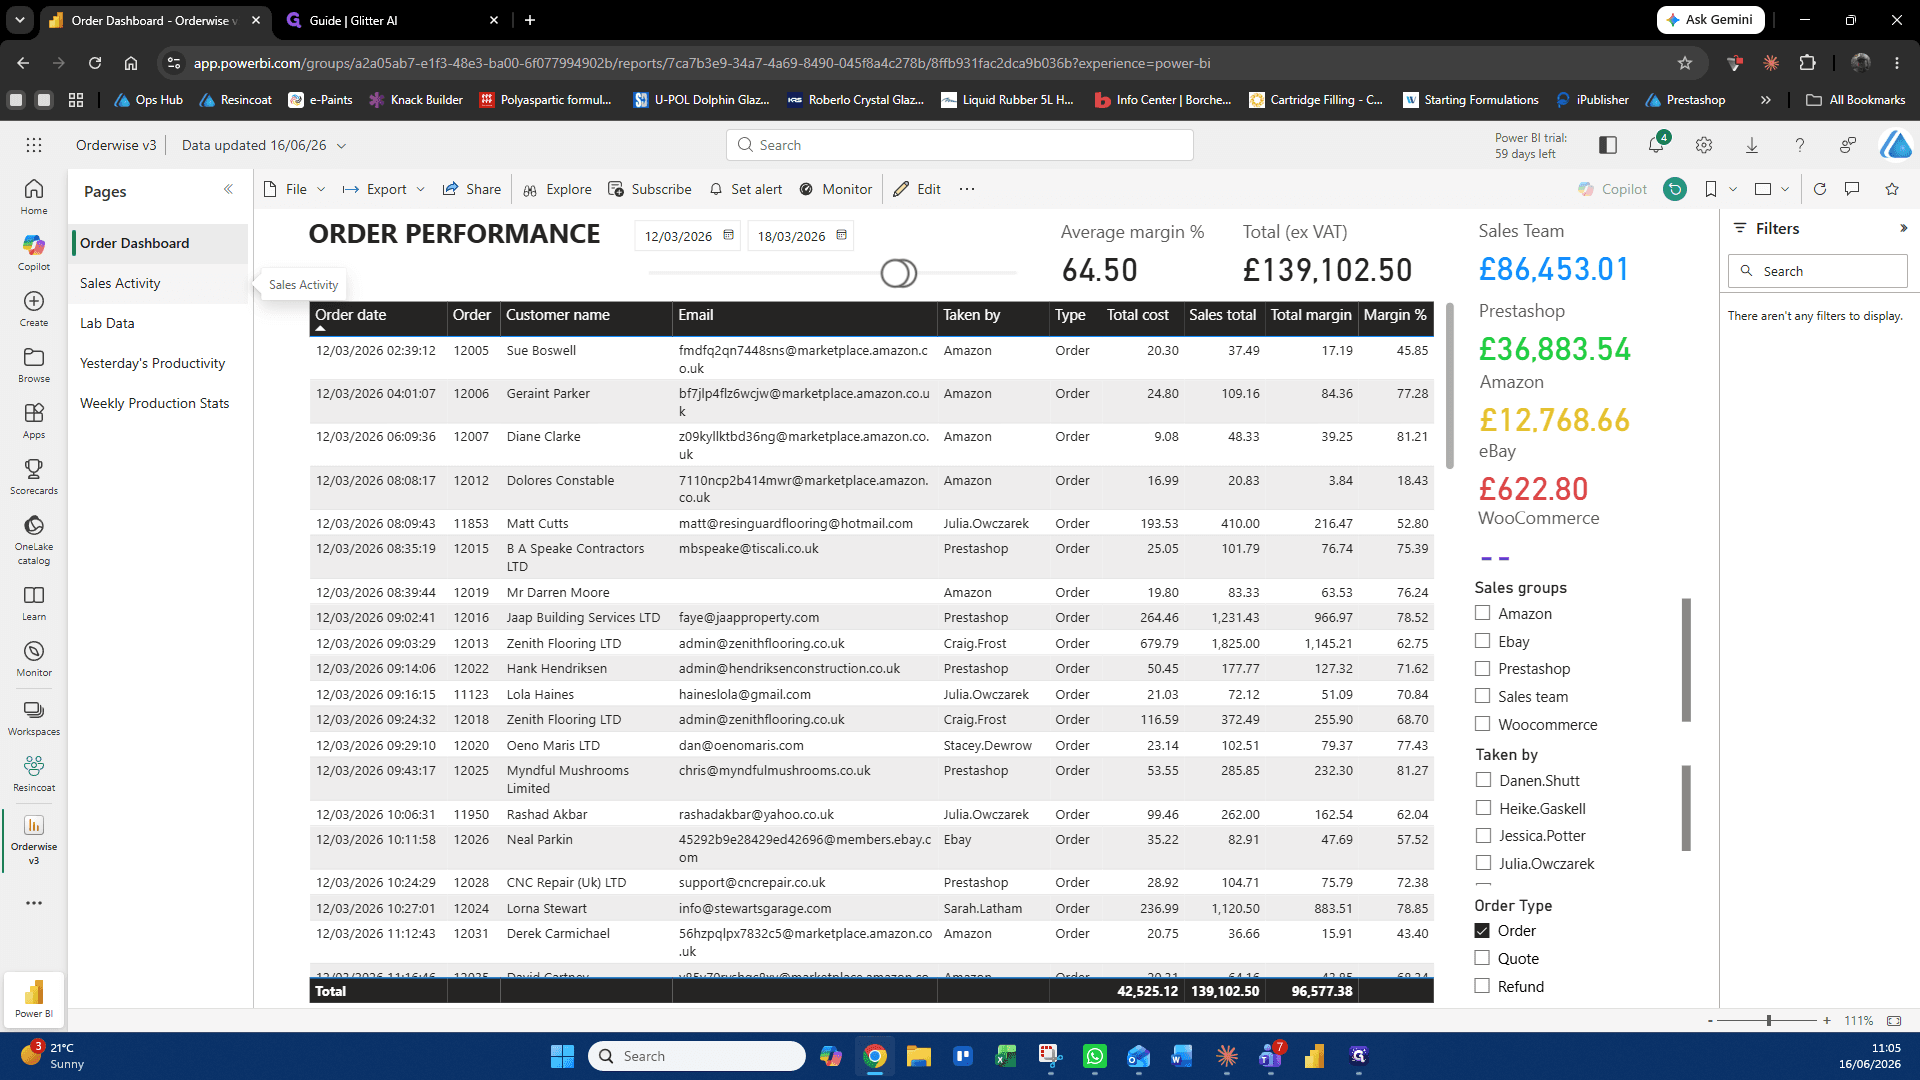
Task: Click the refresh visuals icon
Action: pos(1820,189)
